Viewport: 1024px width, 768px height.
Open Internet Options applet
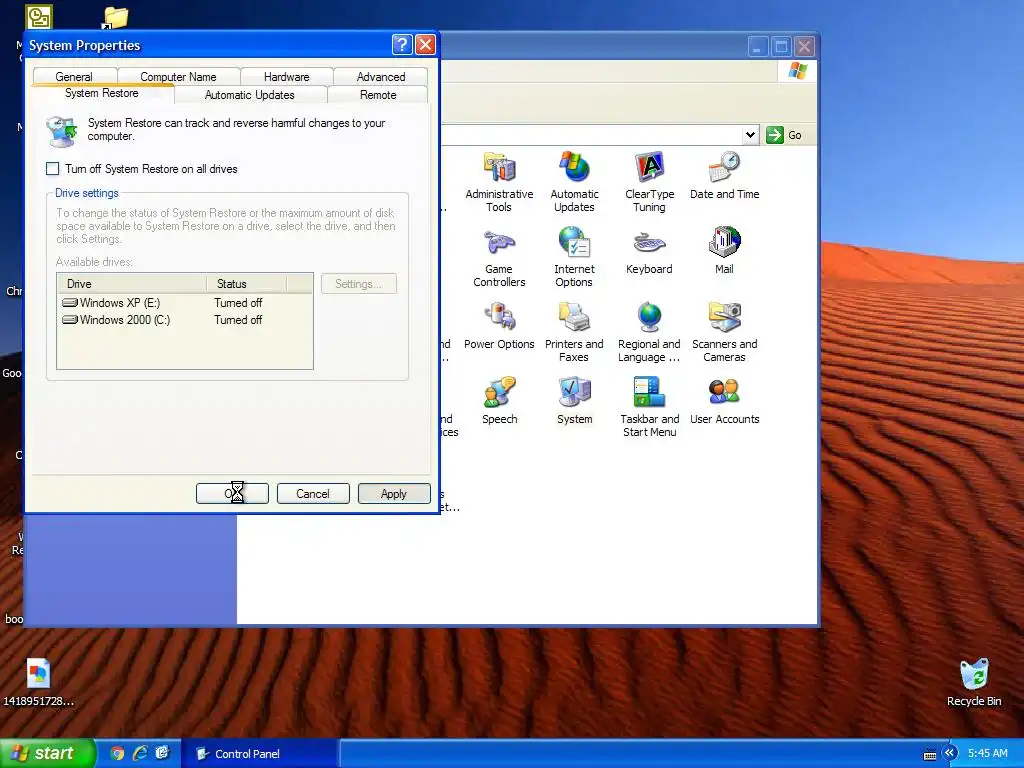click(574, 257)
